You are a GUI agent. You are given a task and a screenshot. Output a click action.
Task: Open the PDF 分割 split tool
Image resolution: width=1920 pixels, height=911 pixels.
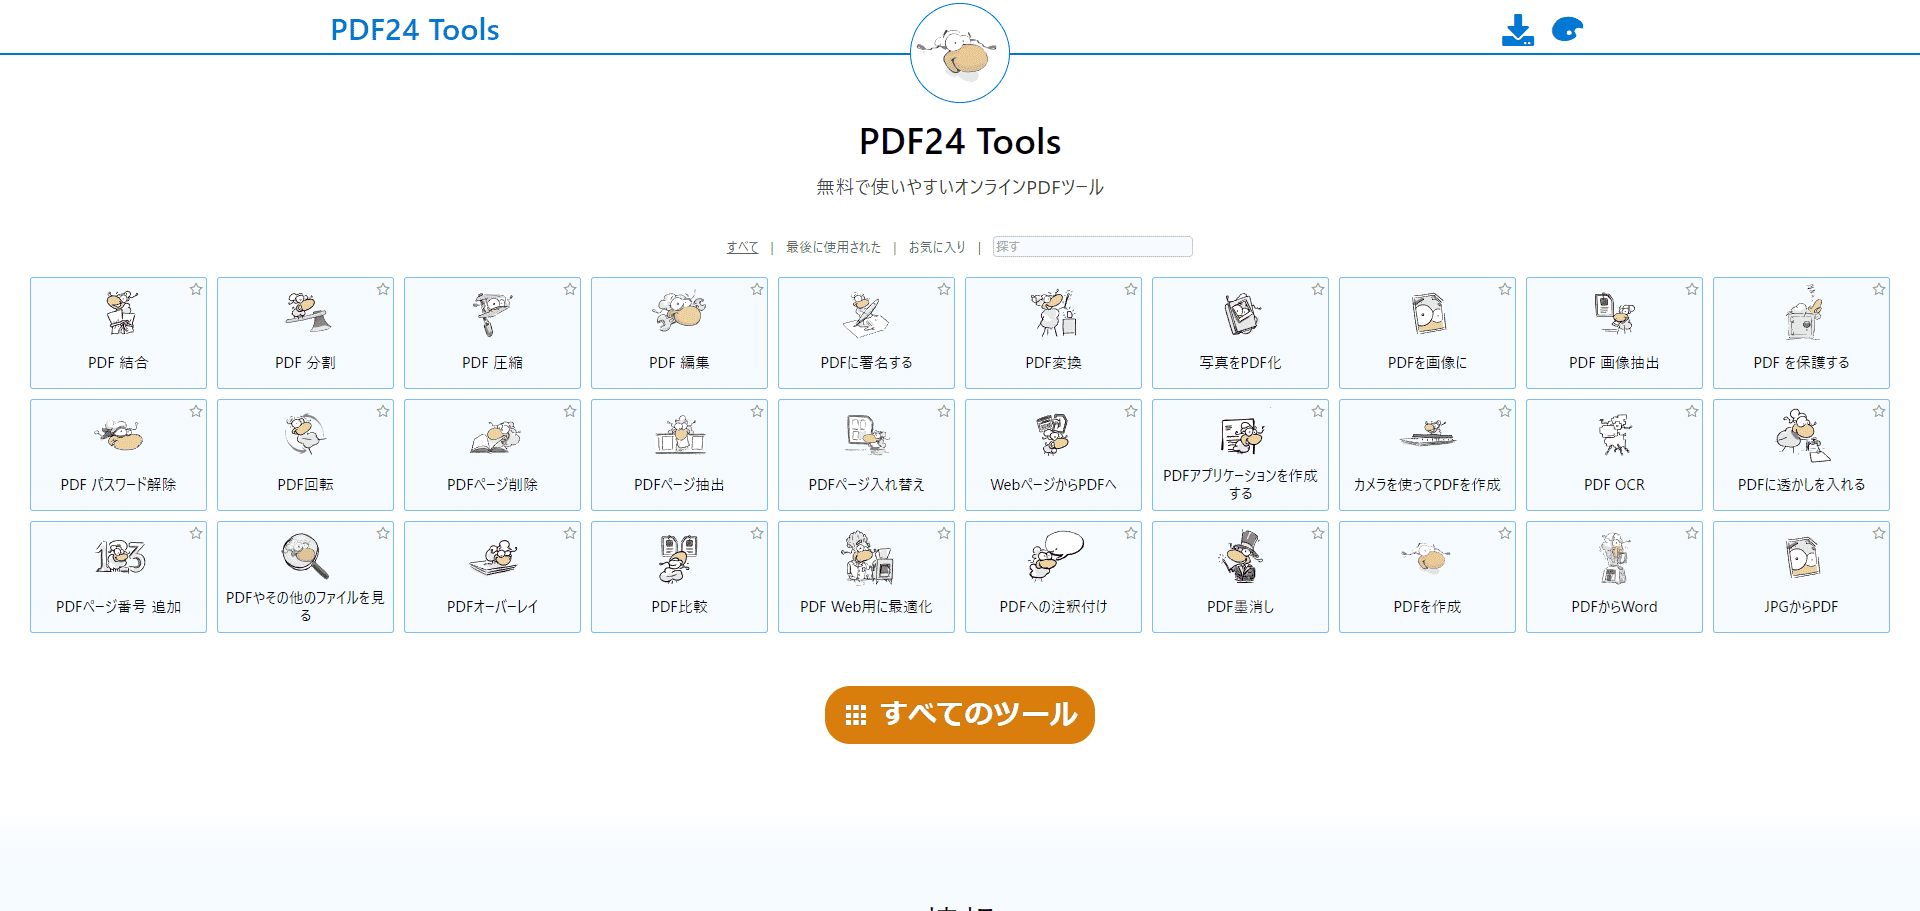pos(305,333)
